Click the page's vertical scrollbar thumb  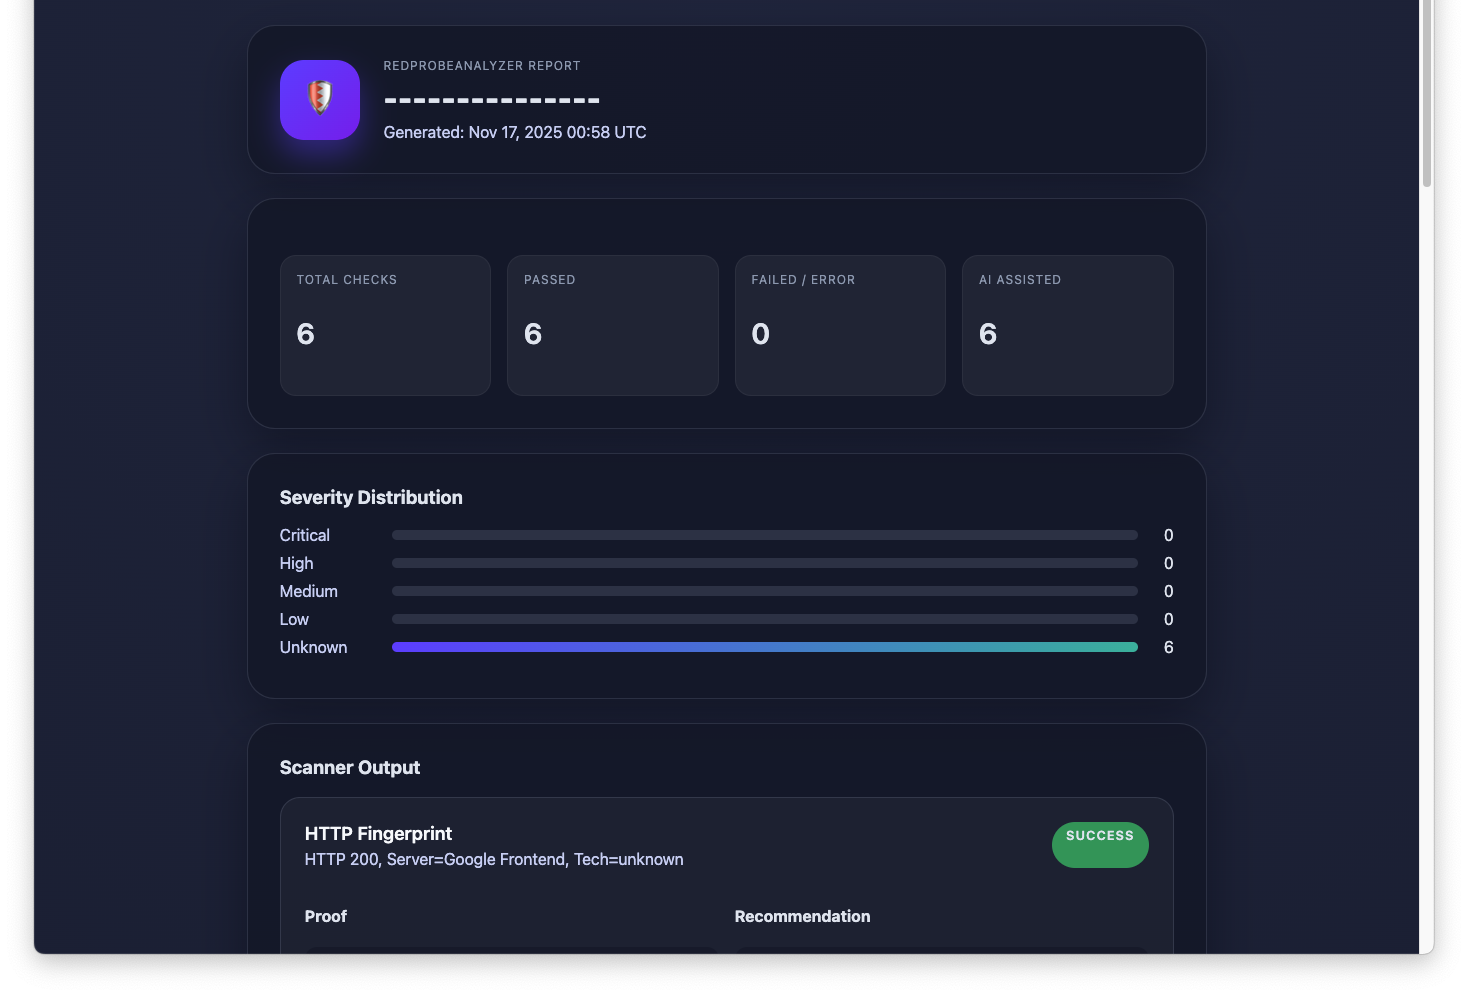click(1427, 93)
